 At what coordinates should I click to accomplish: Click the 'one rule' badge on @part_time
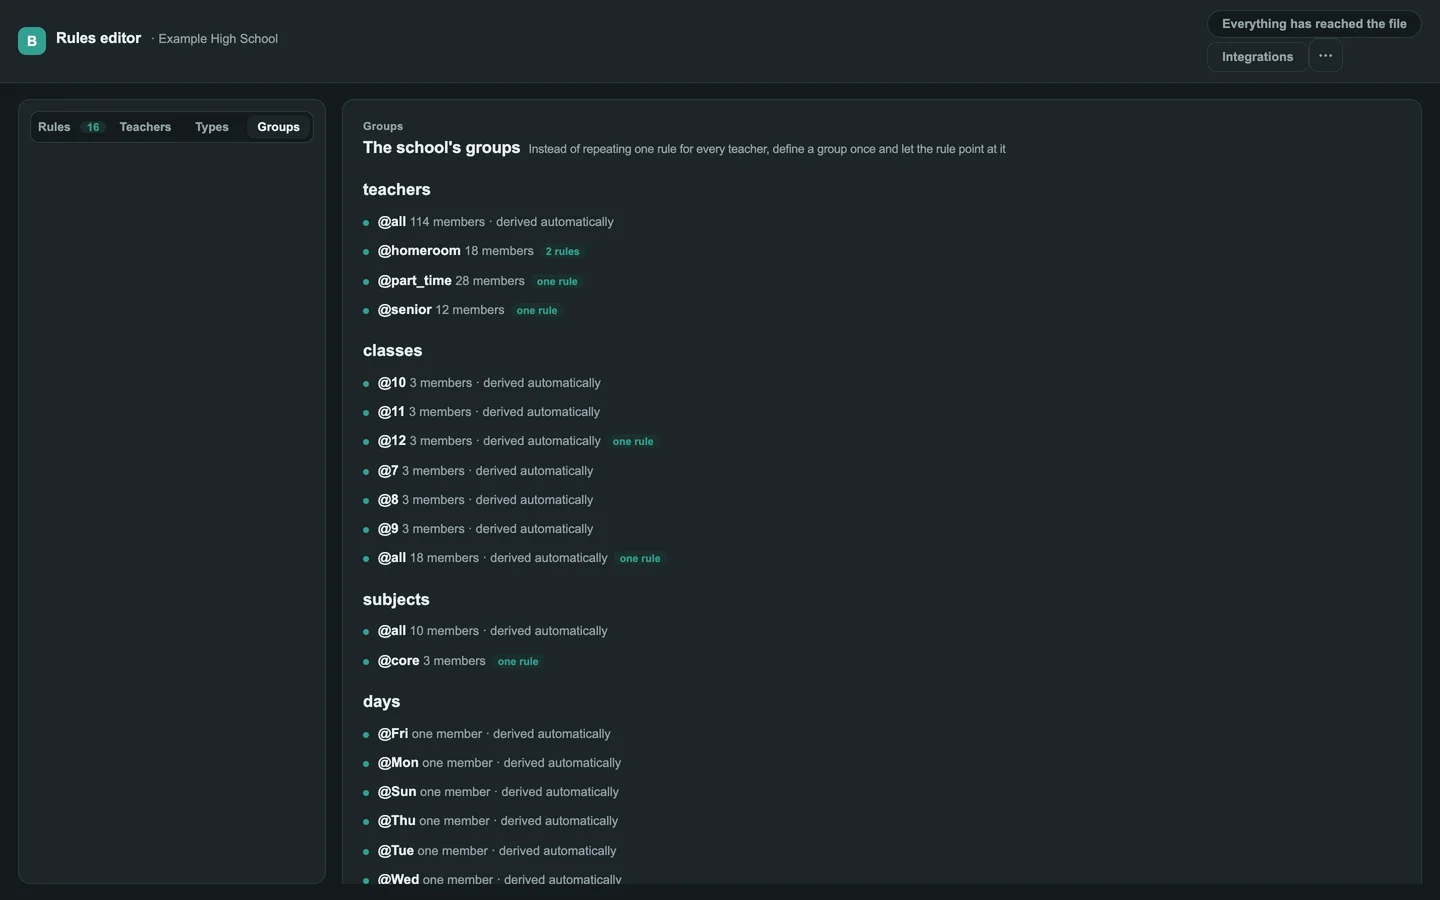click(x=557, y=282)
